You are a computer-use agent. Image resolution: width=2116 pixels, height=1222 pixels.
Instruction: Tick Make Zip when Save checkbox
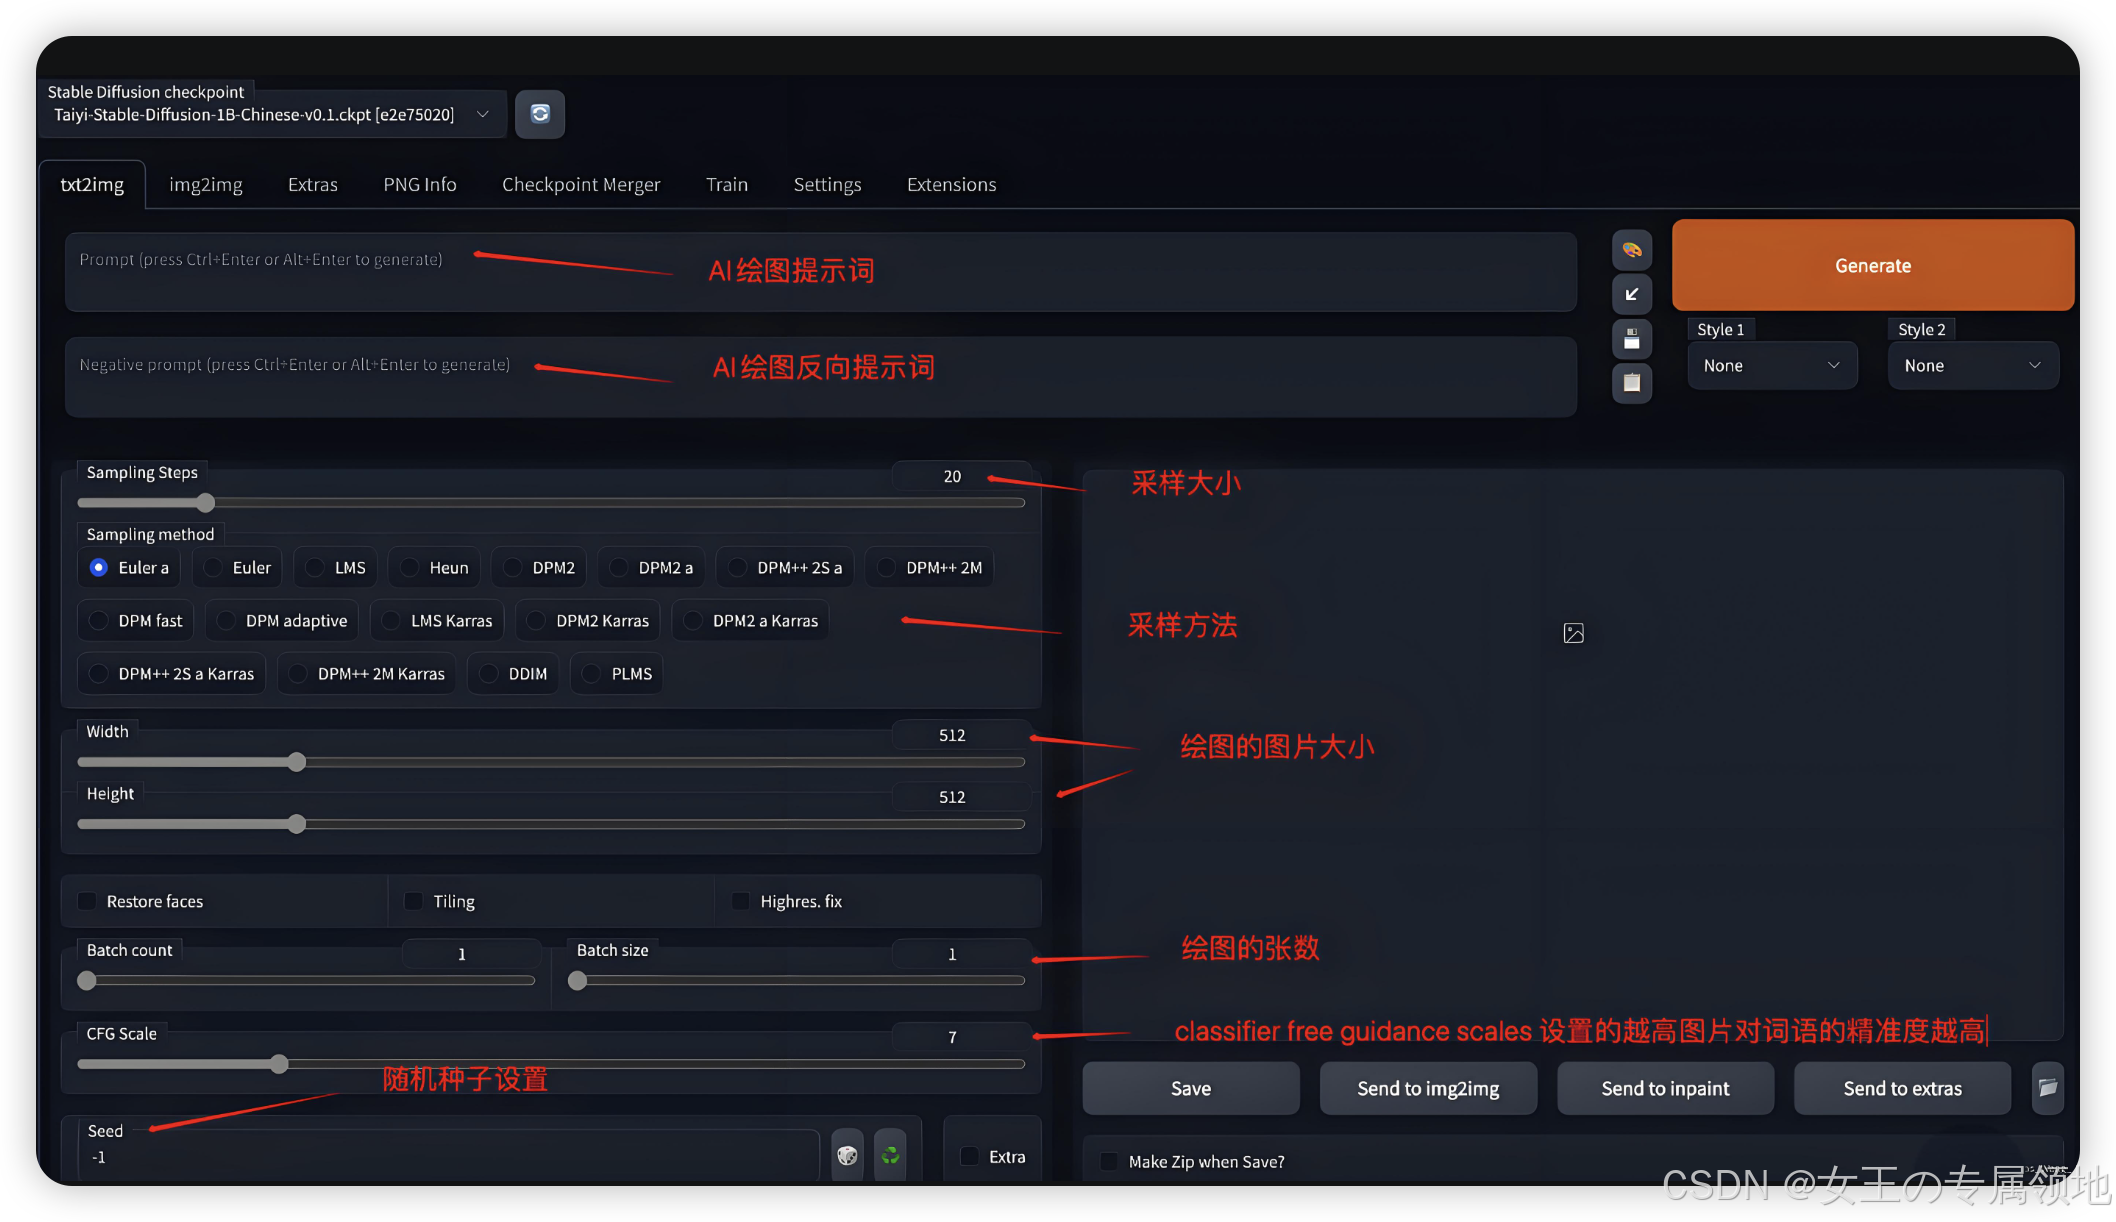(1109, 1161)
